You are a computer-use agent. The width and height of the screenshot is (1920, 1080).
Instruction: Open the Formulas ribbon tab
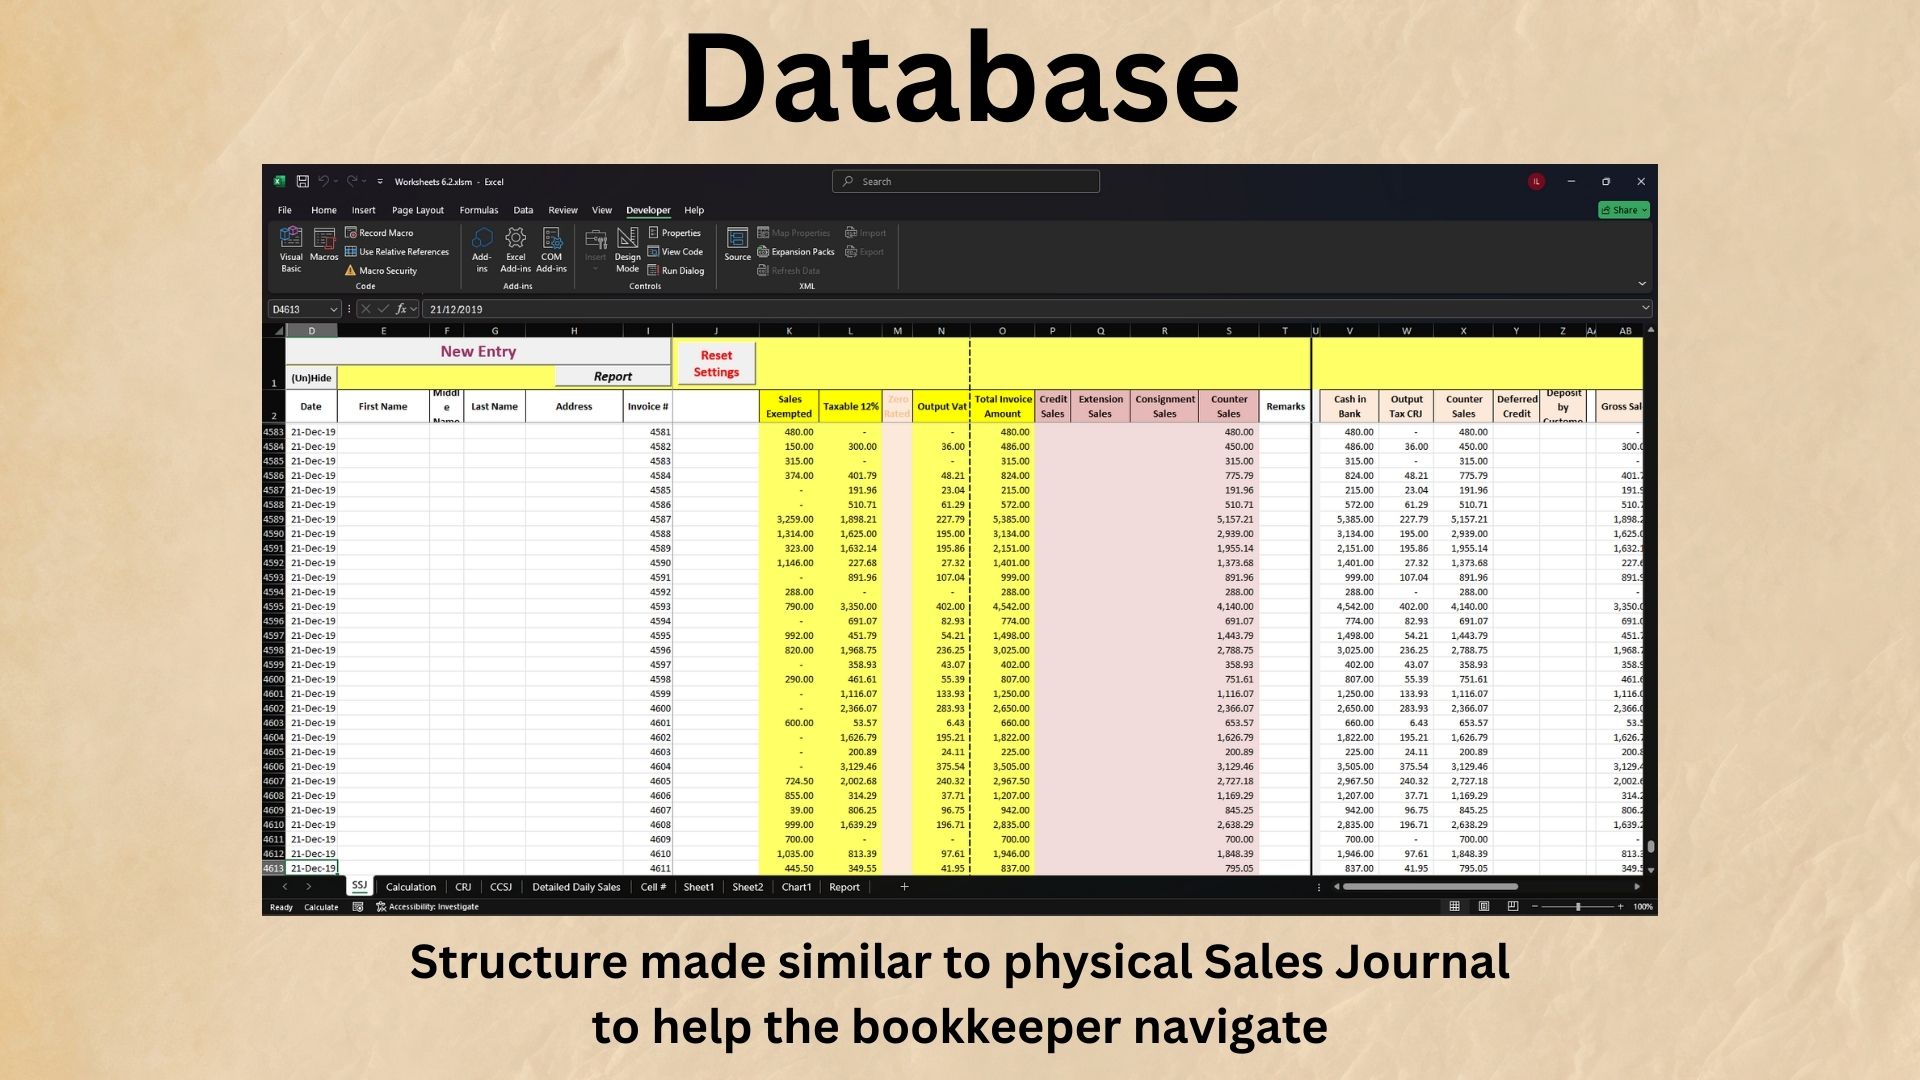(478, 211)
